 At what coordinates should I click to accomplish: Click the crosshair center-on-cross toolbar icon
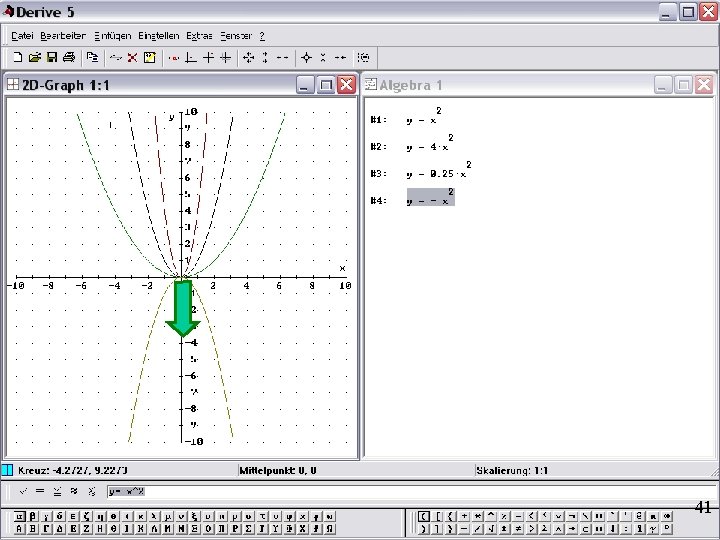pyautogui.click(x=306, y=57)
